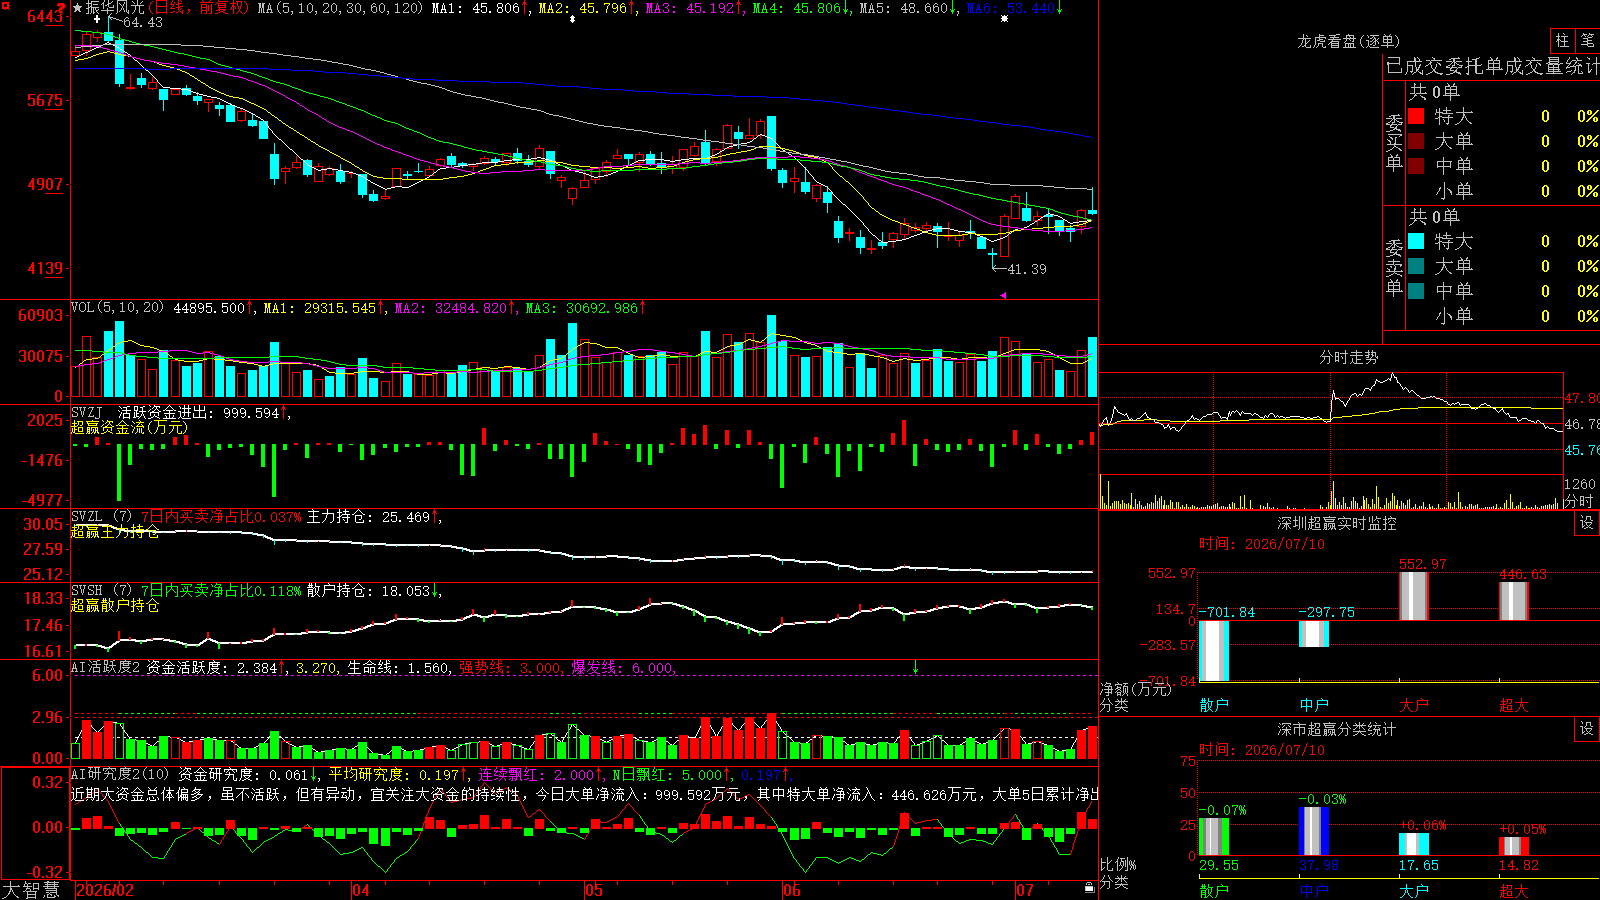Click the magenta arrow marker below the 41.39 low
1600x900 pixels.
coord(1003,295)
